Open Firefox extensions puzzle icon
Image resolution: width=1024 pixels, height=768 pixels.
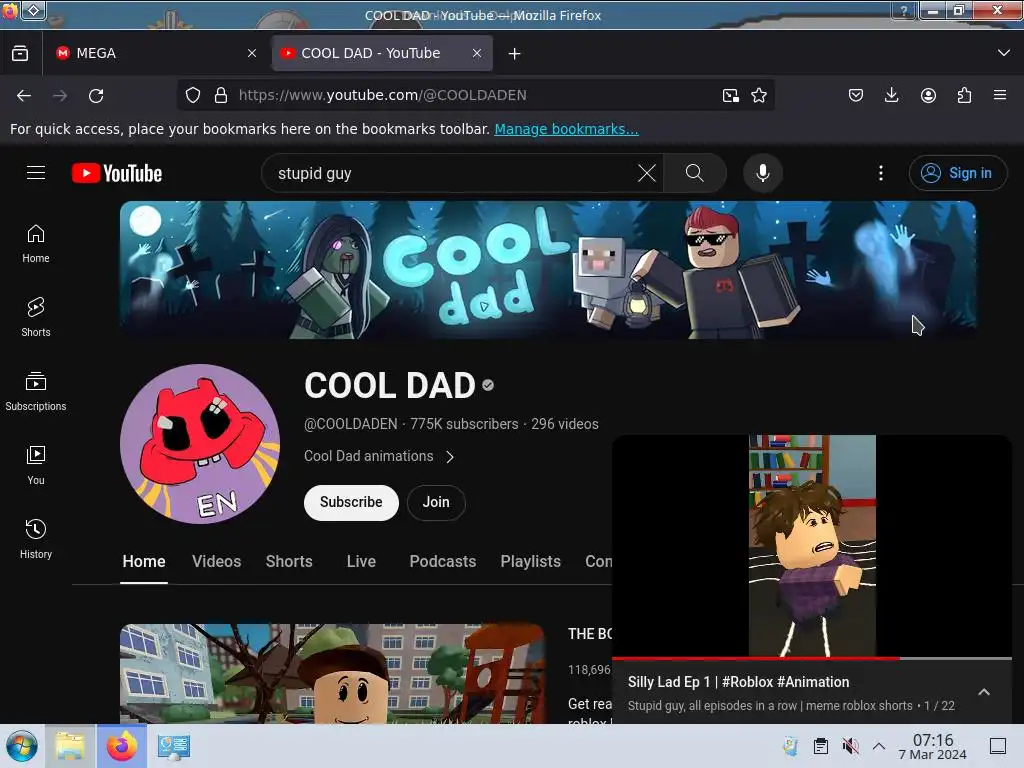tap(964, 95)
